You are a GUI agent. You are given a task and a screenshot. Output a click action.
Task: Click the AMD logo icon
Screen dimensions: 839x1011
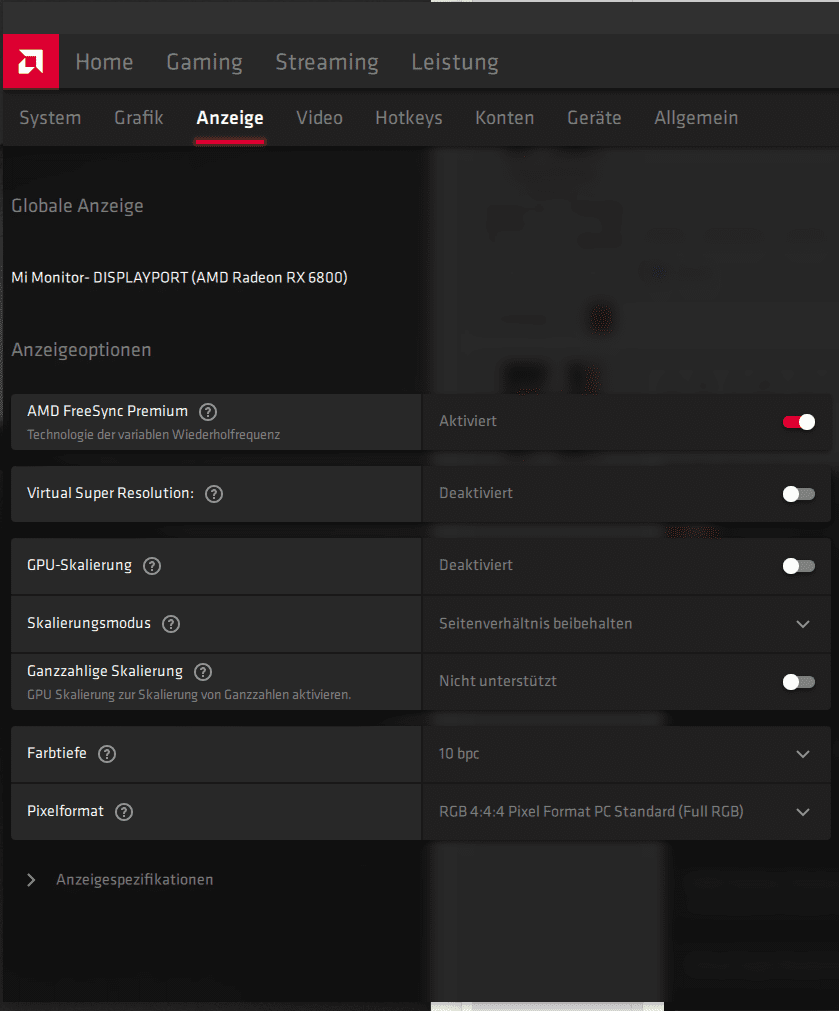click(x=31, y=61)
